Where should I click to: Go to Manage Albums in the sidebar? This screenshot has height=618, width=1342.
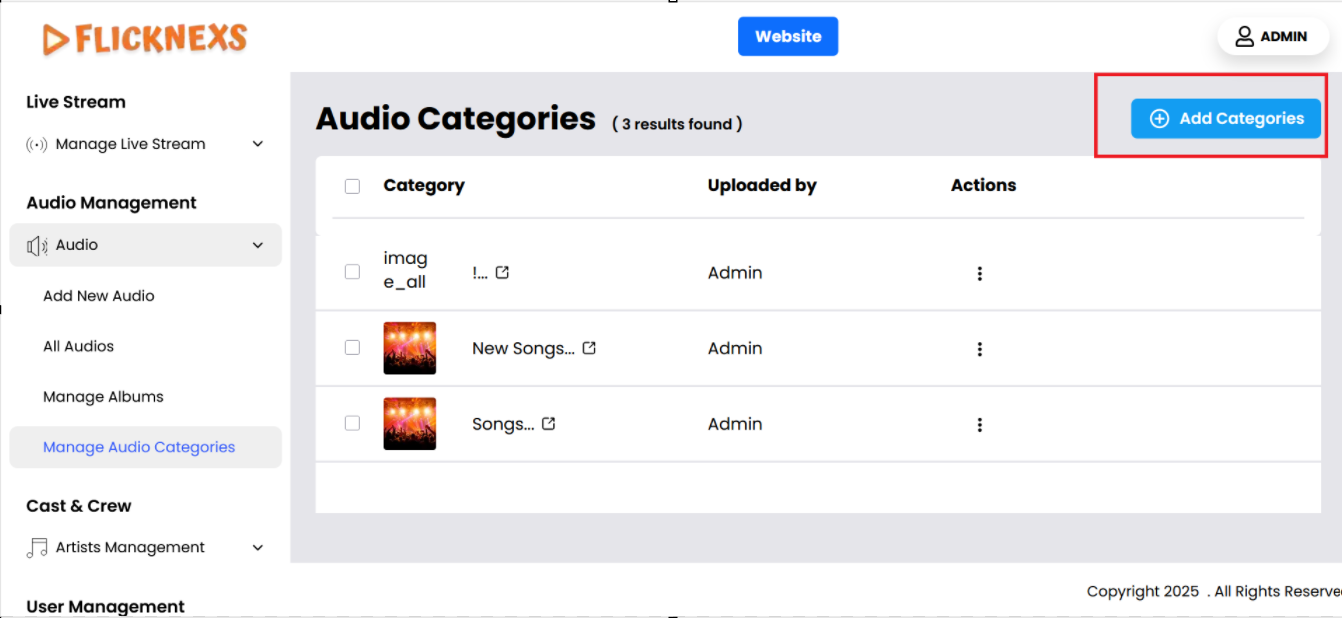tap(103, 397)
